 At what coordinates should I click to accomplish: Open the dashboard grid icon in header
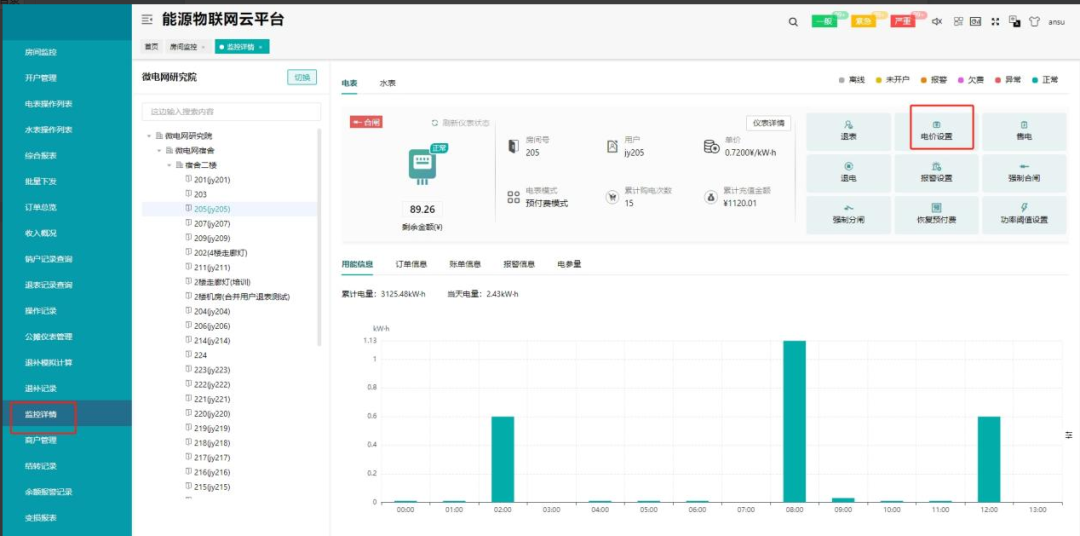click(x=958, y=21)
